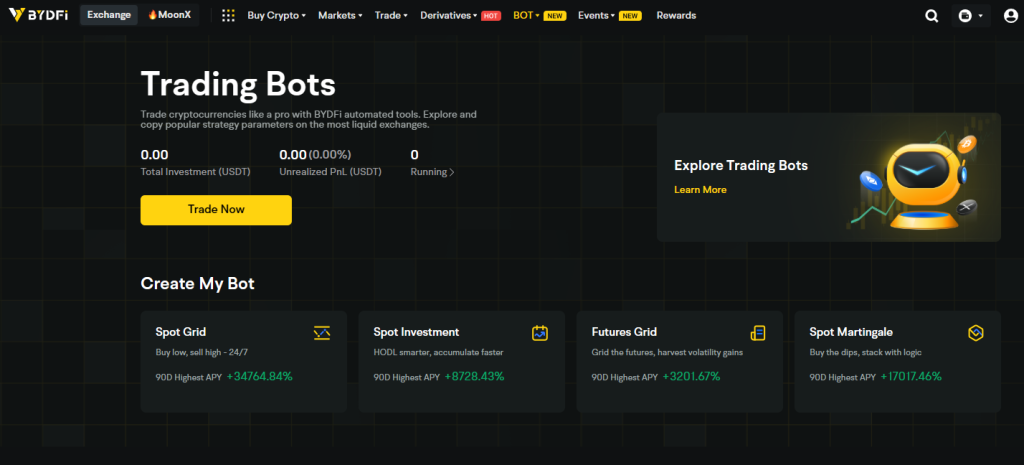Click the Trading Bots page heading
Screen dimensions: 1024x465
coord(238,84)
